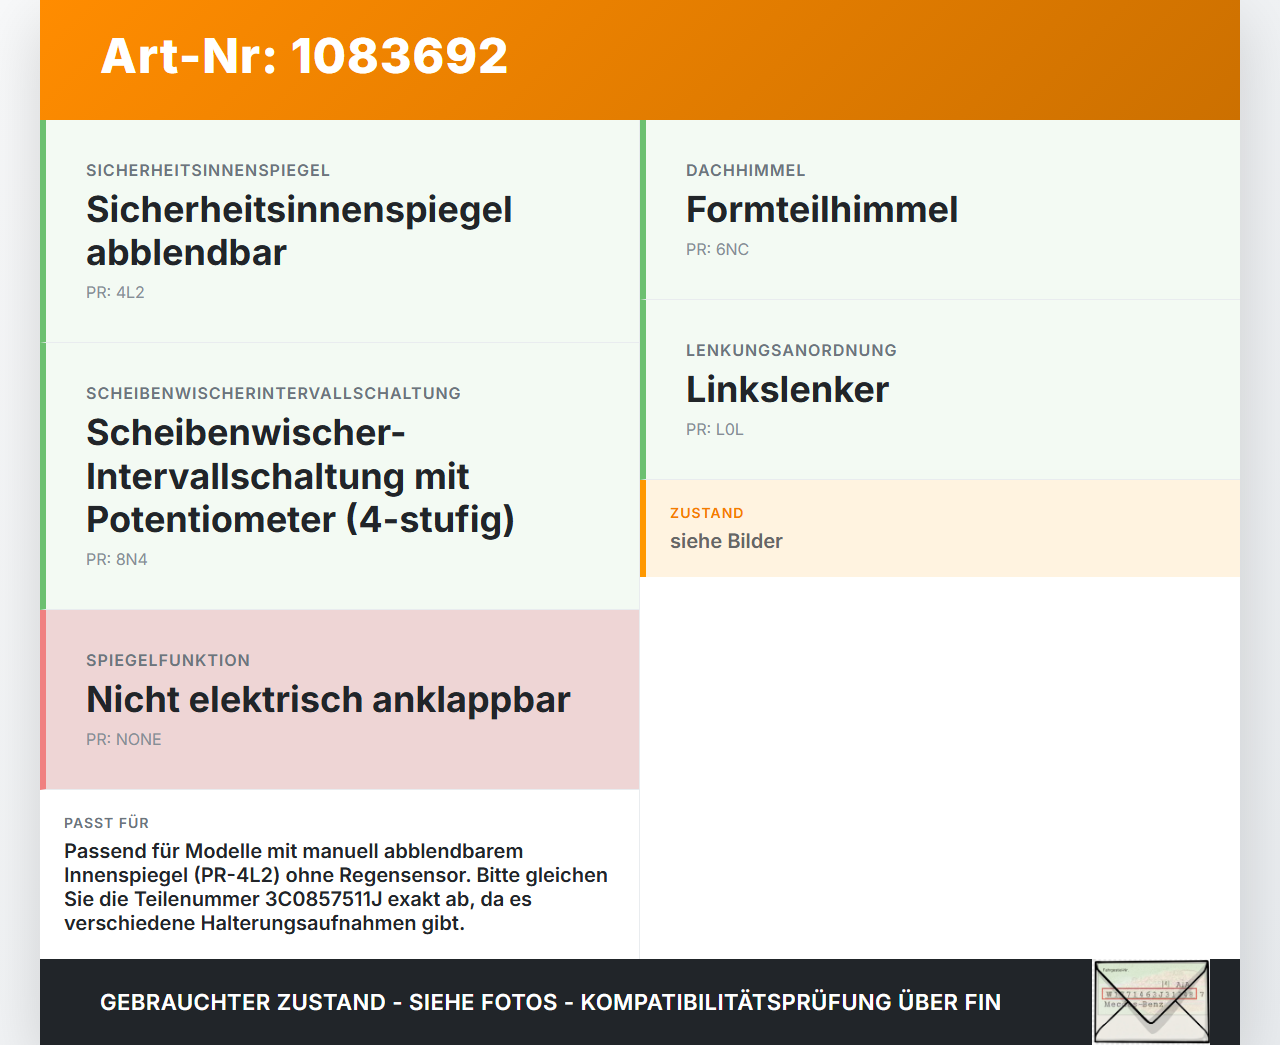Click the 'PR: L0L' code
This screenshot has height=1046, width=1280.
(x=714, y=429)
